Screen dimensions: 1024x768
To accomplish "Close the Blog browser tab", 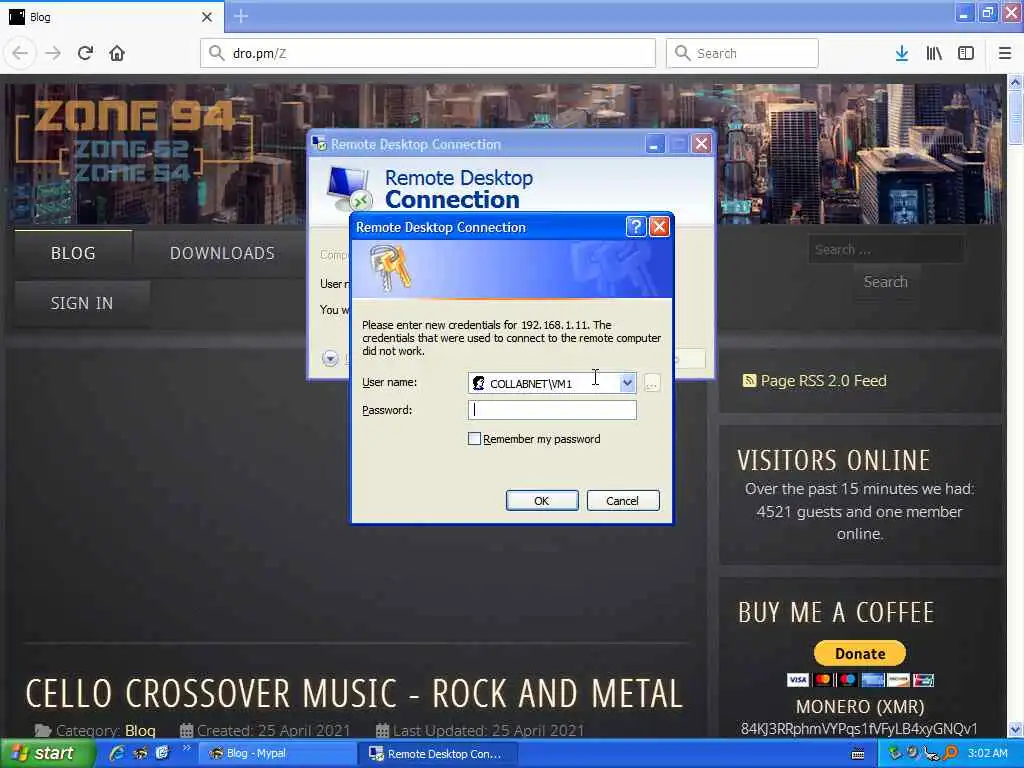I will 207,17.
